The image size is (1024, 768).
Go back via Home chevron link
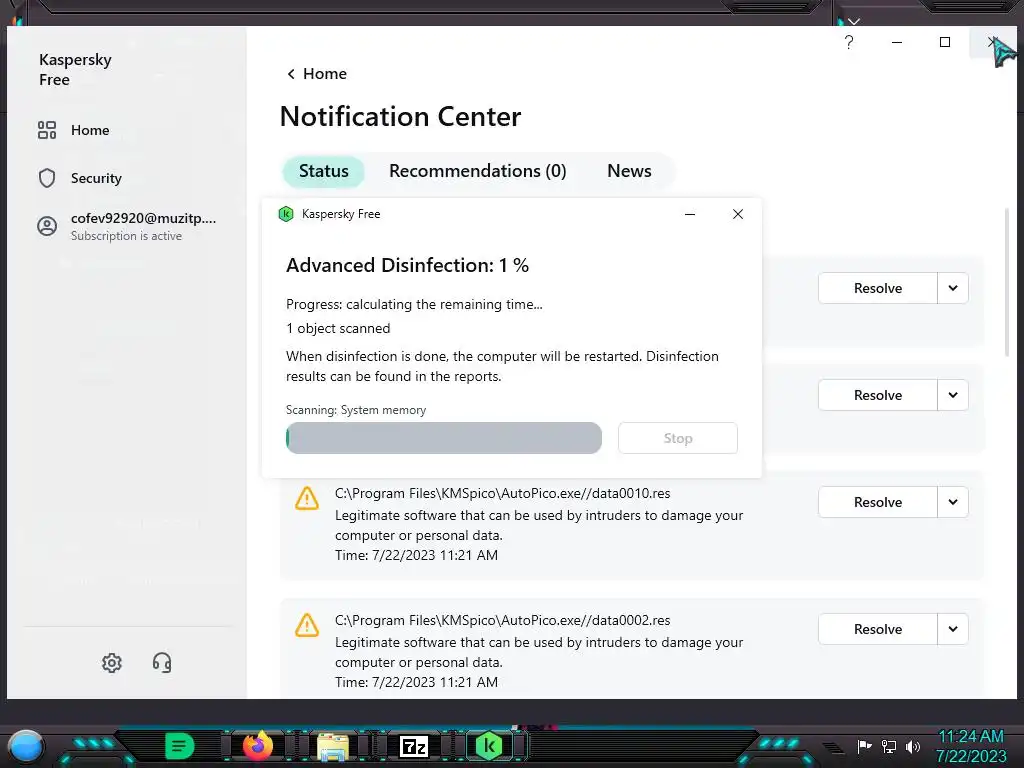coord(317,74)
